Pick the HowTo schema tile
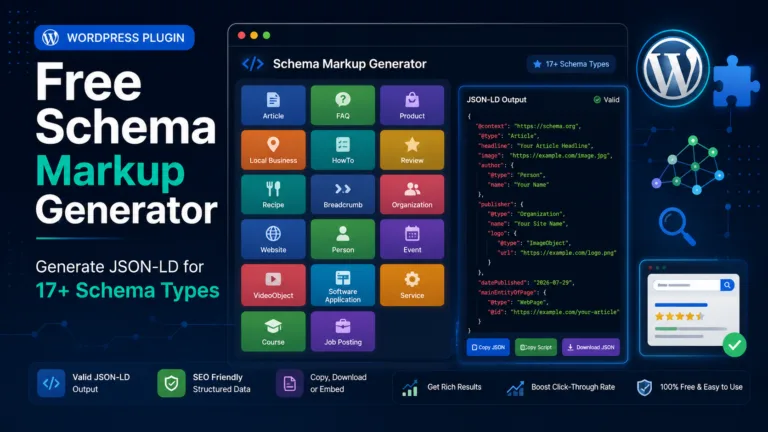The height and width of the screenshot is (432, 768). pos(343,150)
